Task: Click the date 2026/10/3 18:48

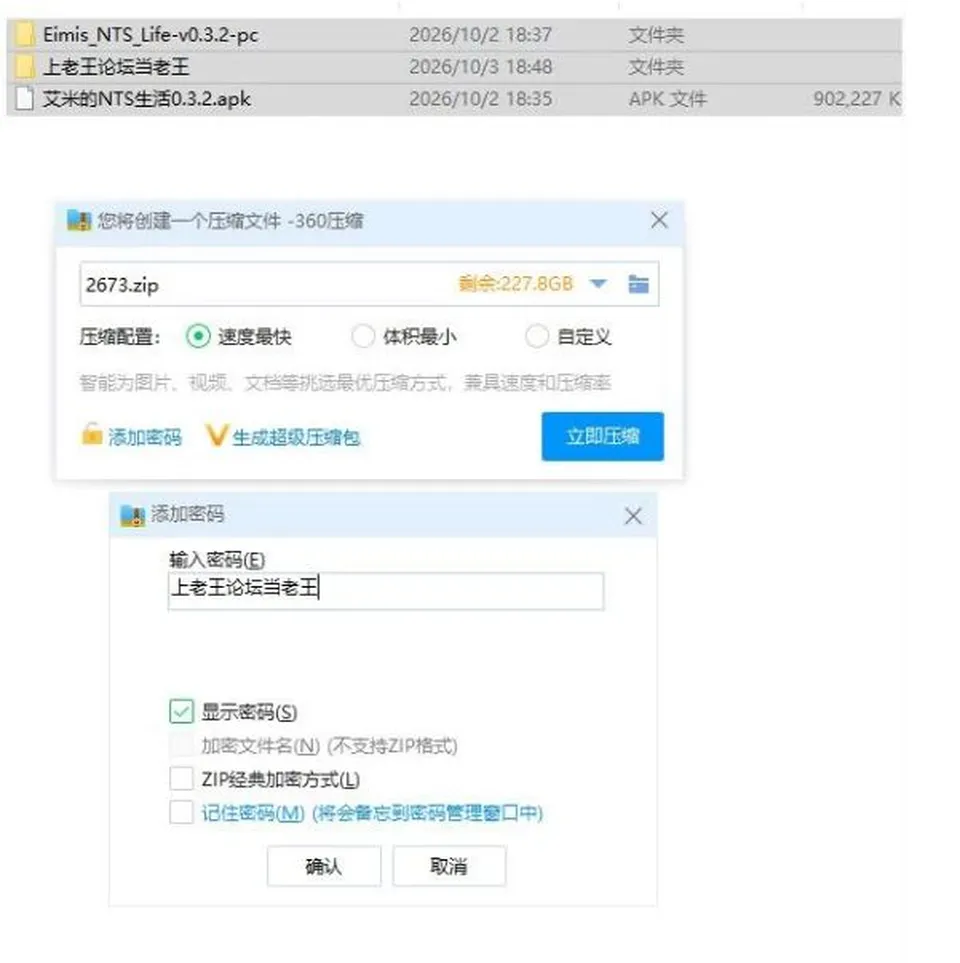Action: (x=480, y=66)
